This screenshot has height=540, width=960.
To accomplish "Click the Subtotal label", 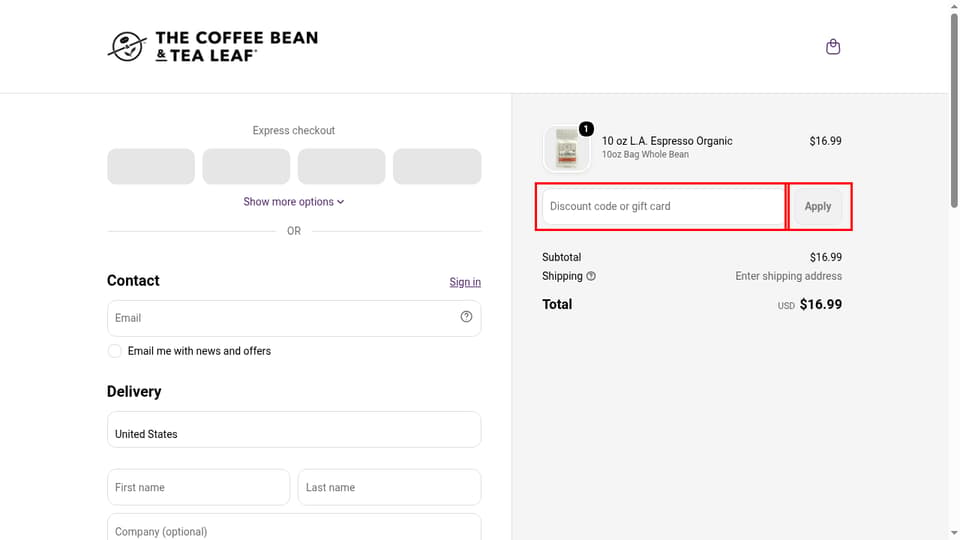I will [x=561, y=257].
